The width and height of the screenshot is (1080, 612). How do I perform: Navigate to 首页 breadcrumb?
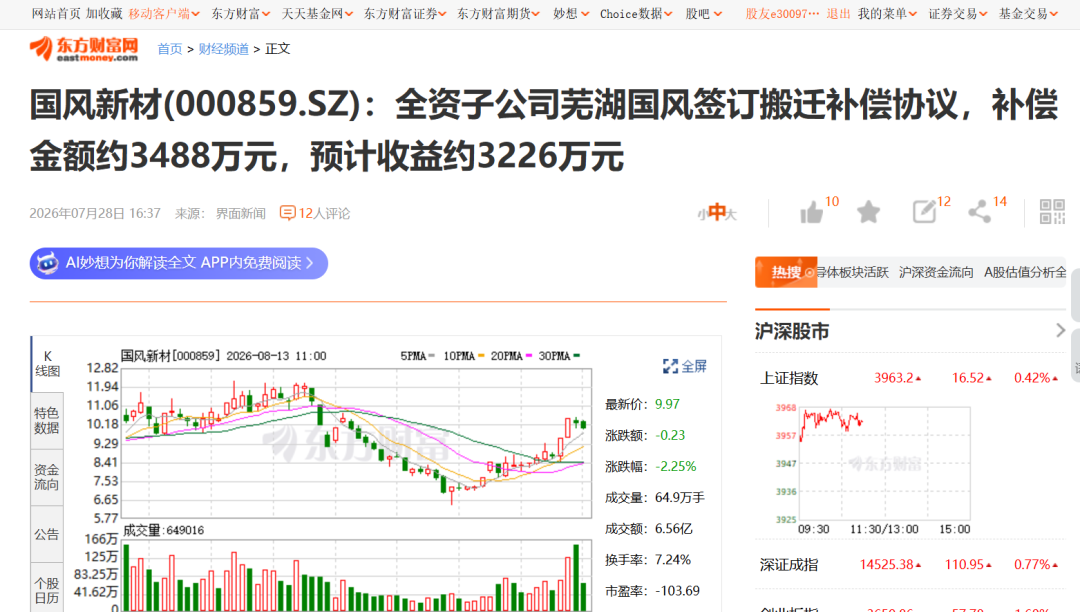pyautogui.click(x=169, y=49)
